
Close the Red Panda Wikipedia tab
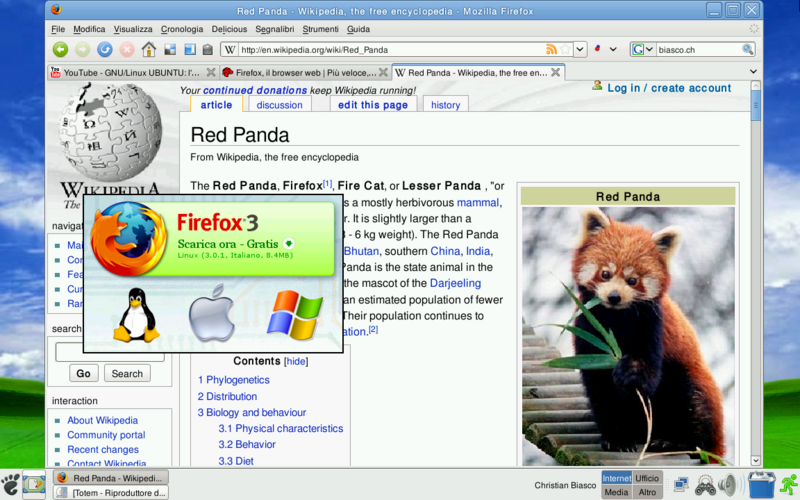556,72
